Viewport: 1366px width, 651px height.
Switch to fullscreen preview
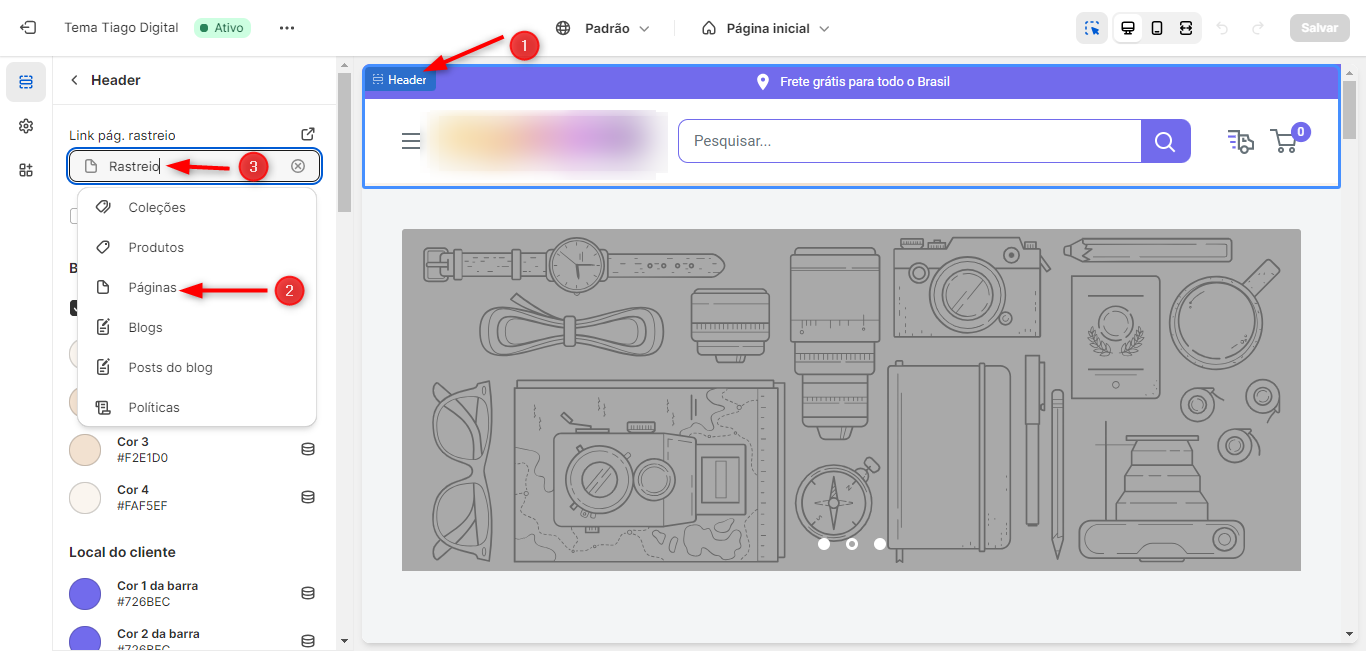(1186, 28)
